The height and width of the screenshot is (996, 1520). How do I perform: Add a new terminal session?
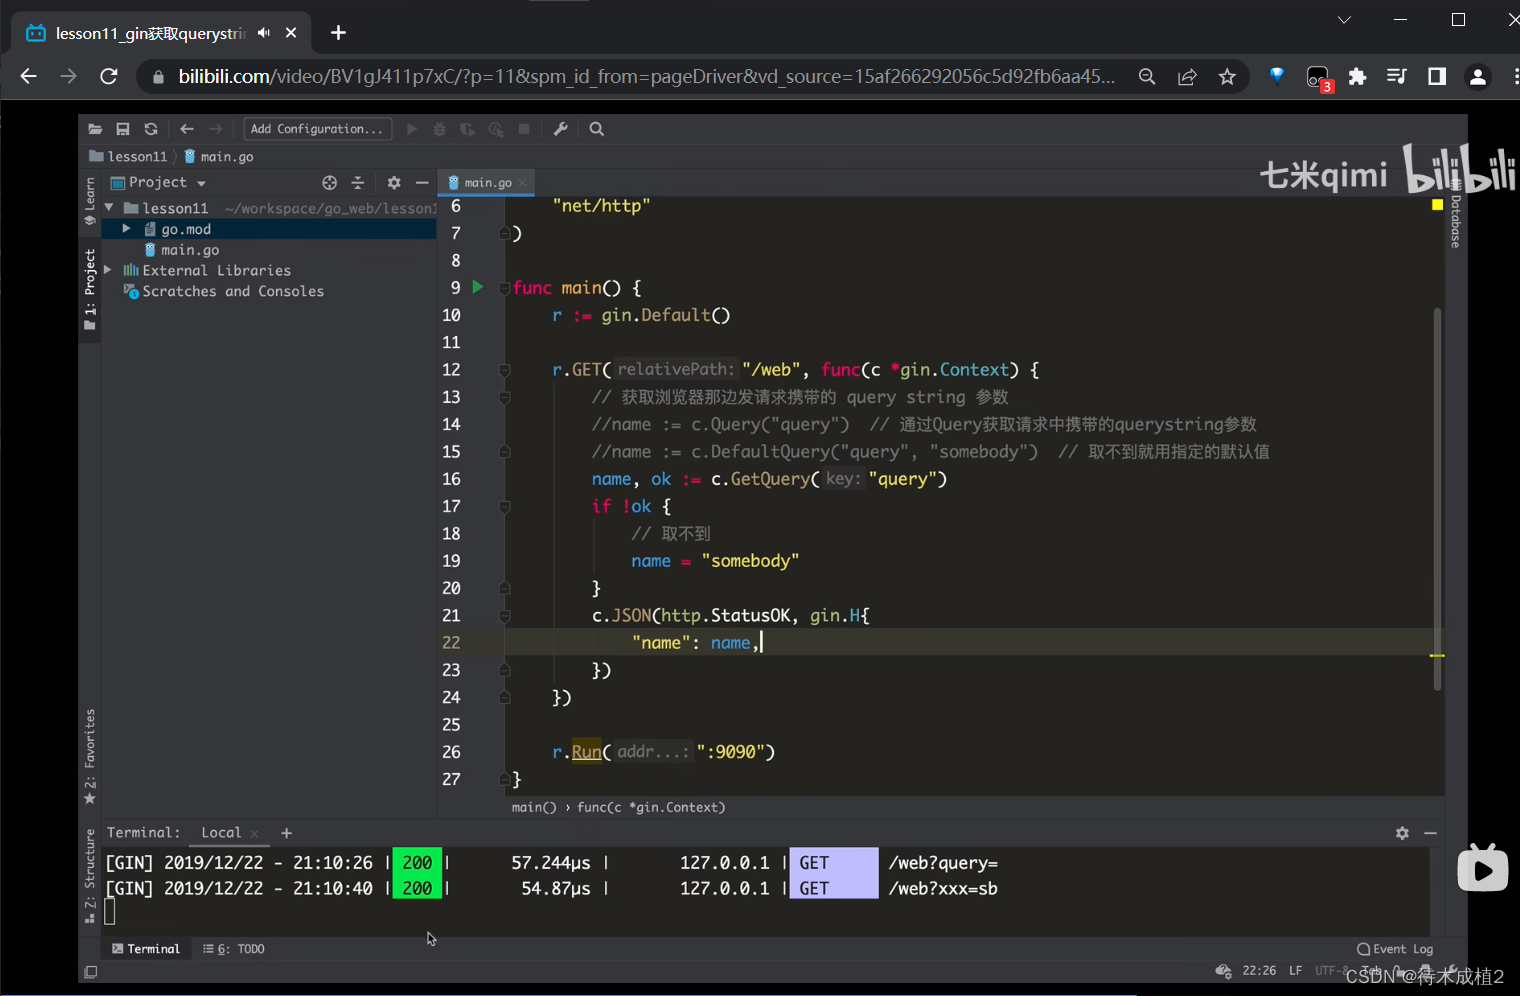pos(287,833)
